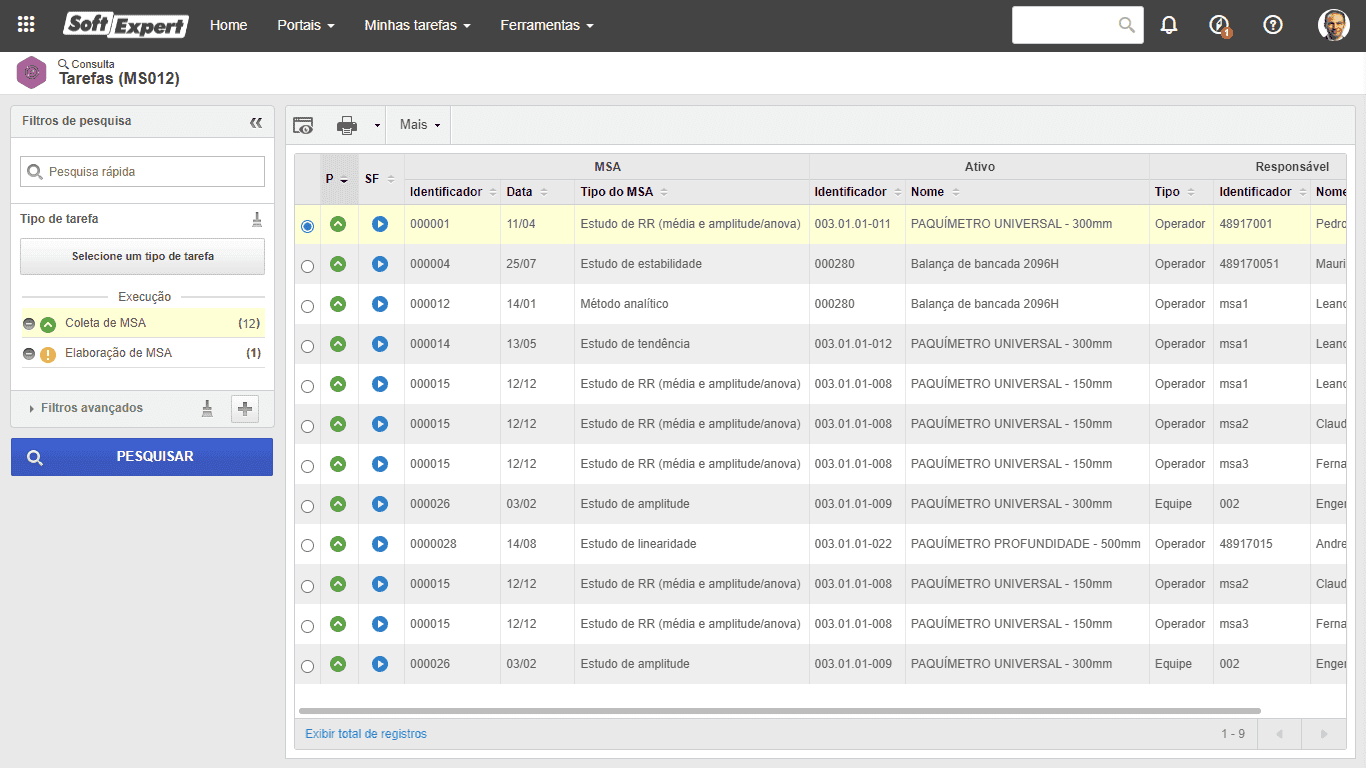Open the compass icon with the alert badge
1366x768 pixels.
point(1219,25)
